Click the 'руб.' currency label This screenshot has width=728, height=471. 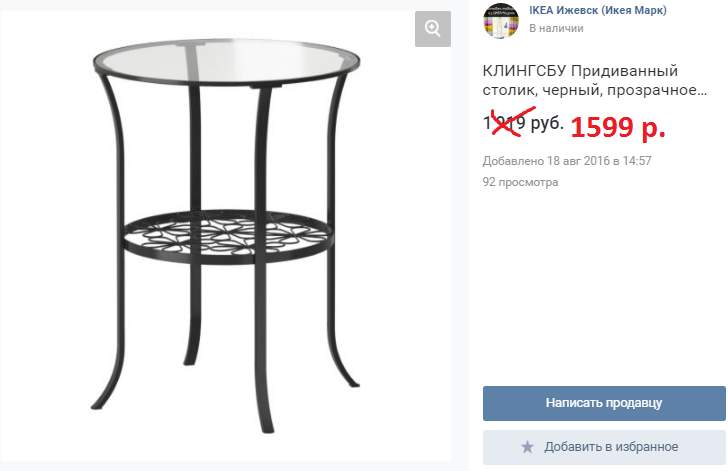point(547,123)
